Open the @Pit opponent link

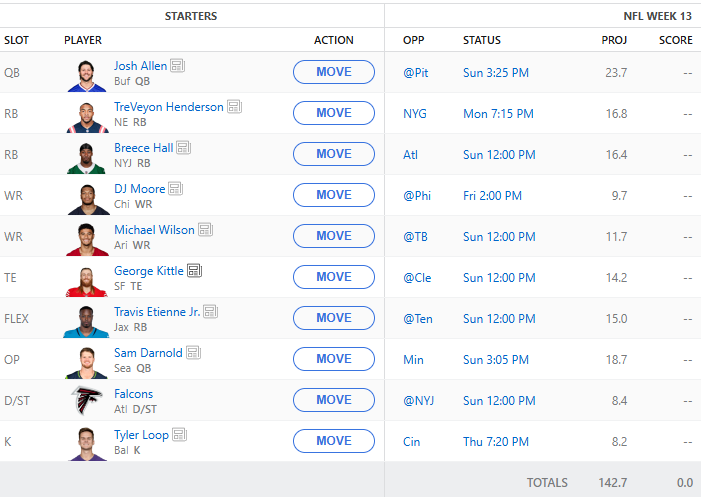click(x=414, y=73)
